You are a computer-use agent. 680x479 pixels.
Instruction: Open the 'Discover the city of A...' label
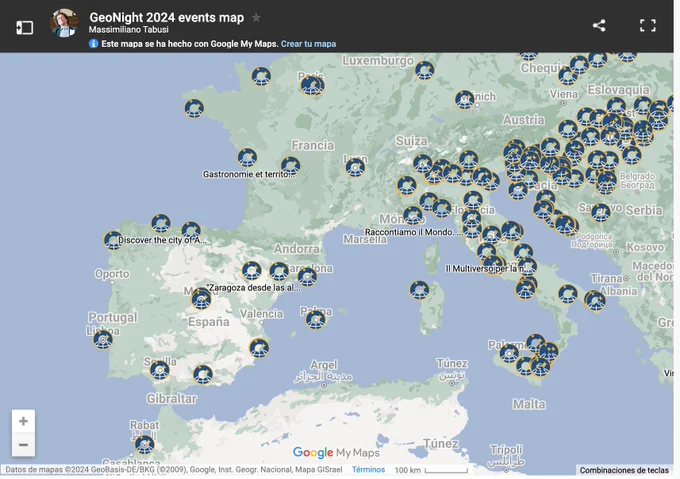coord(162,240)
